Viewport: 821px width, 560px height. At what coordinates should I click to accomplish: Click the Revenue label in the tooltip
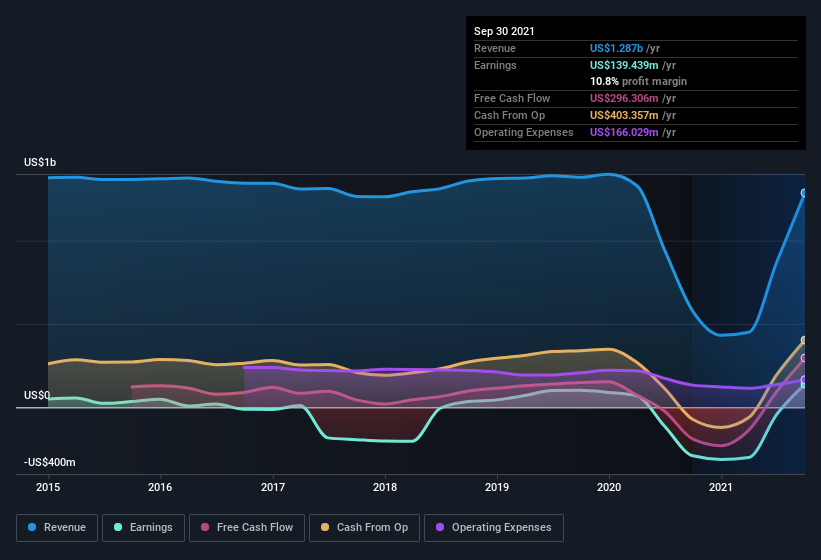tap(495, 48)
